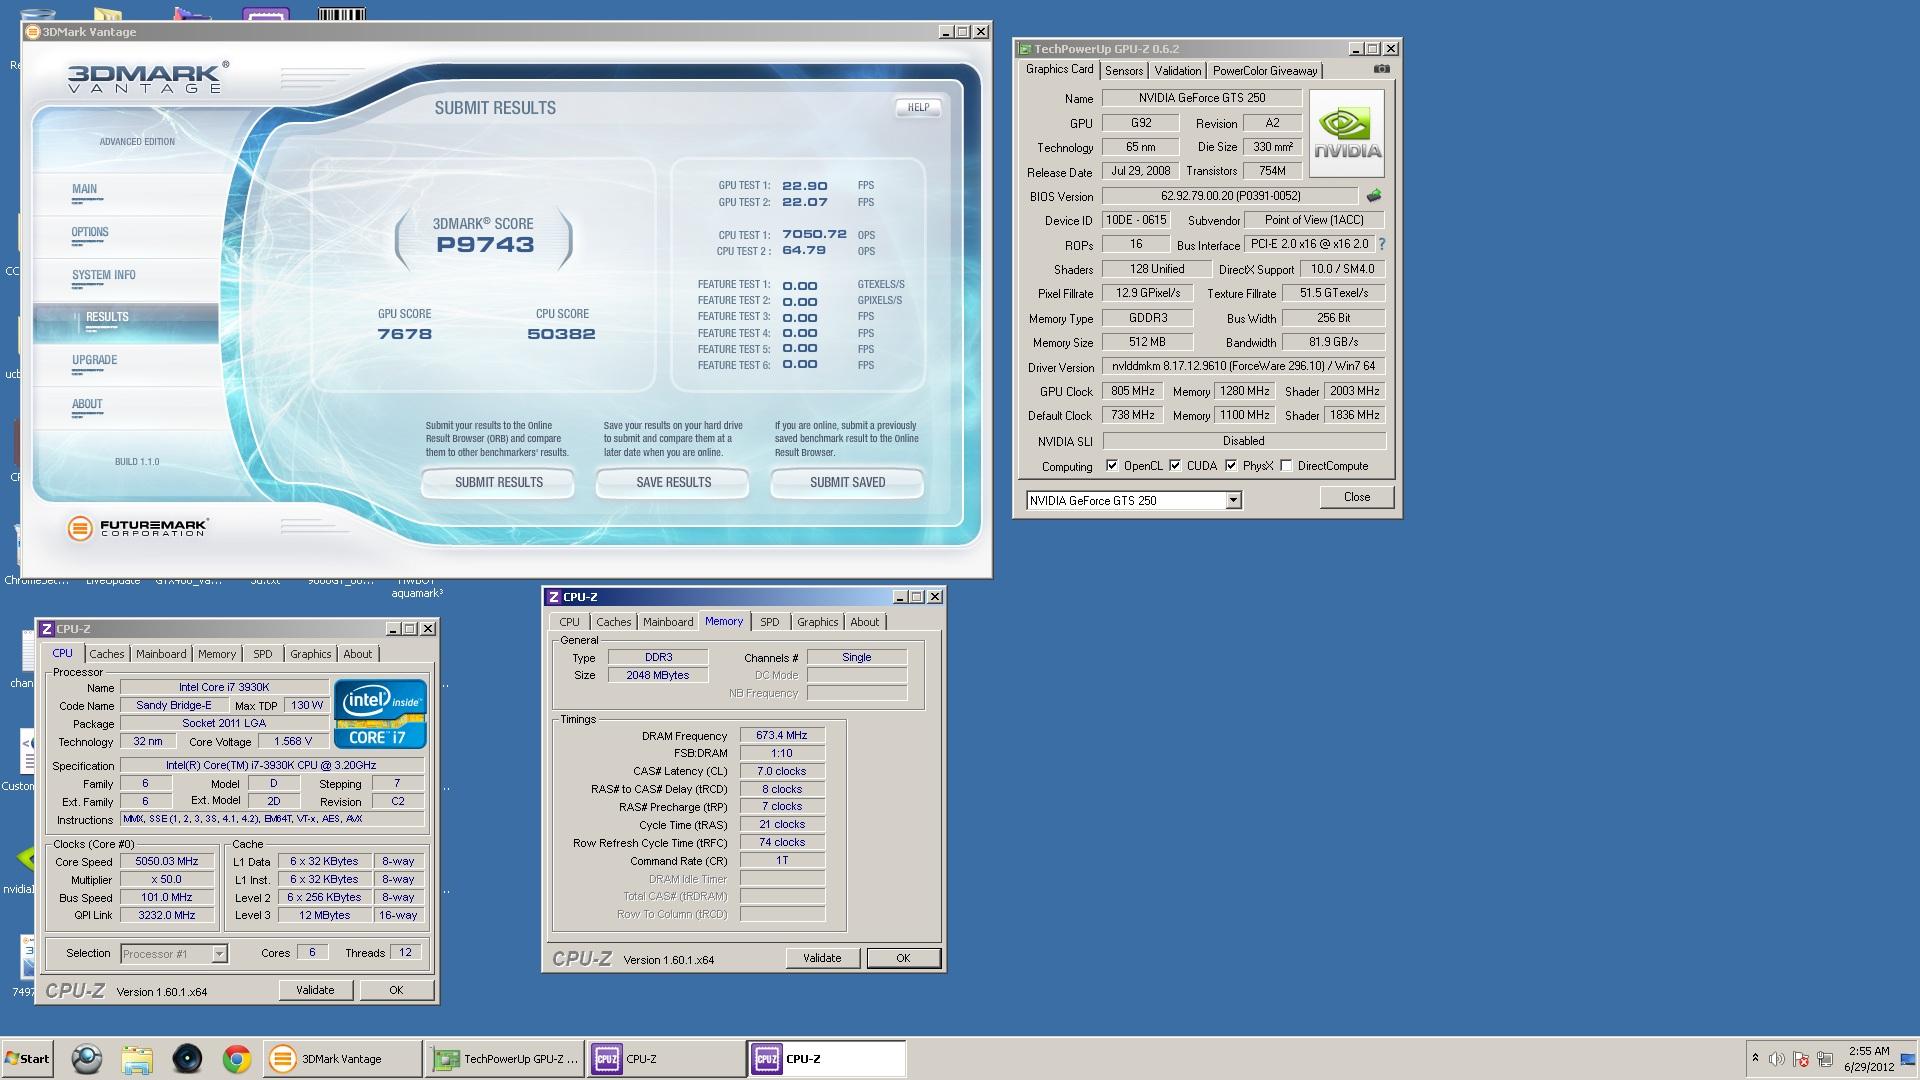Click OK in the left CPU-Z window

[x=396, y=990]
